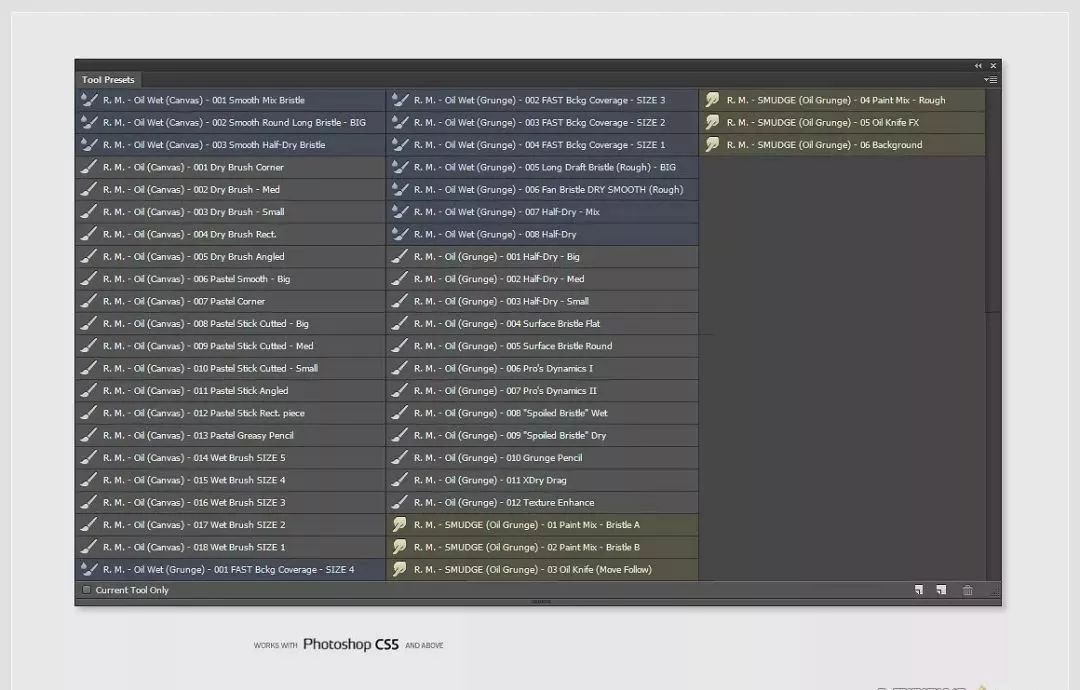Viewport: 1080px width, 690px height.
Task: Click the brush icon for 010 Grunge Pencil
Action: point(400,458)
